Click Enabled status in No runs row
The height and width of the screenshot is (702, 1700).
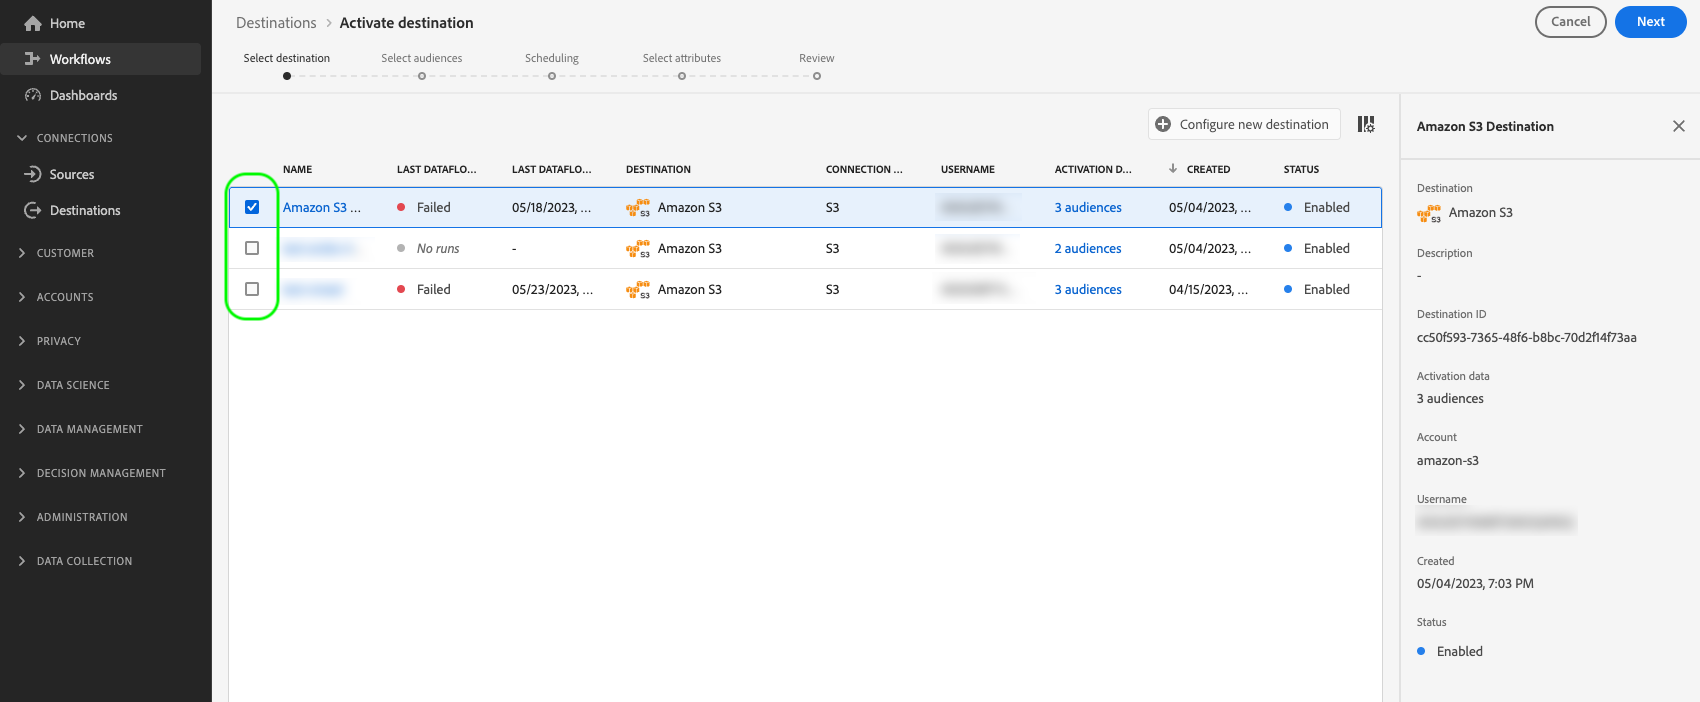(x=1326, y=248)
